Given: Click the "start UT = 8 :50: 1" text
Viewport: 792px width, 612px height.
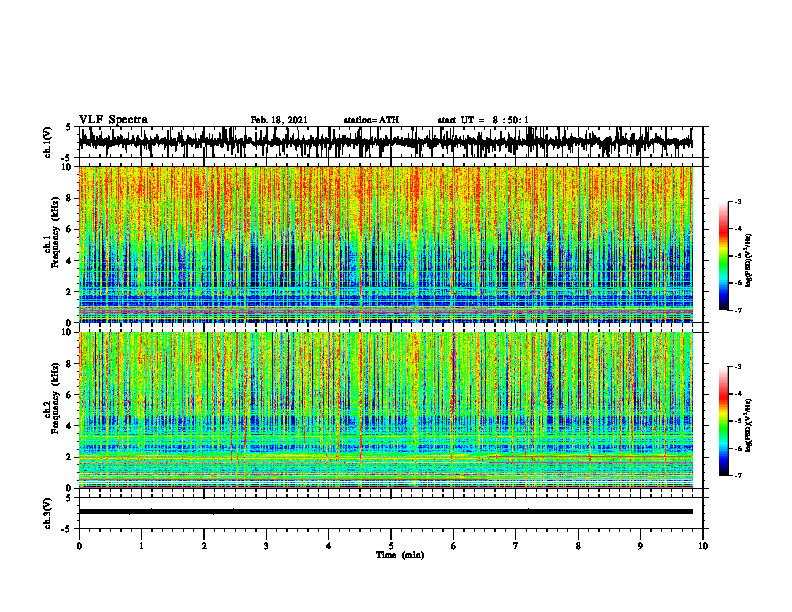Looking at the screenshot, I should pyautogui.click(x=483, y=120).
